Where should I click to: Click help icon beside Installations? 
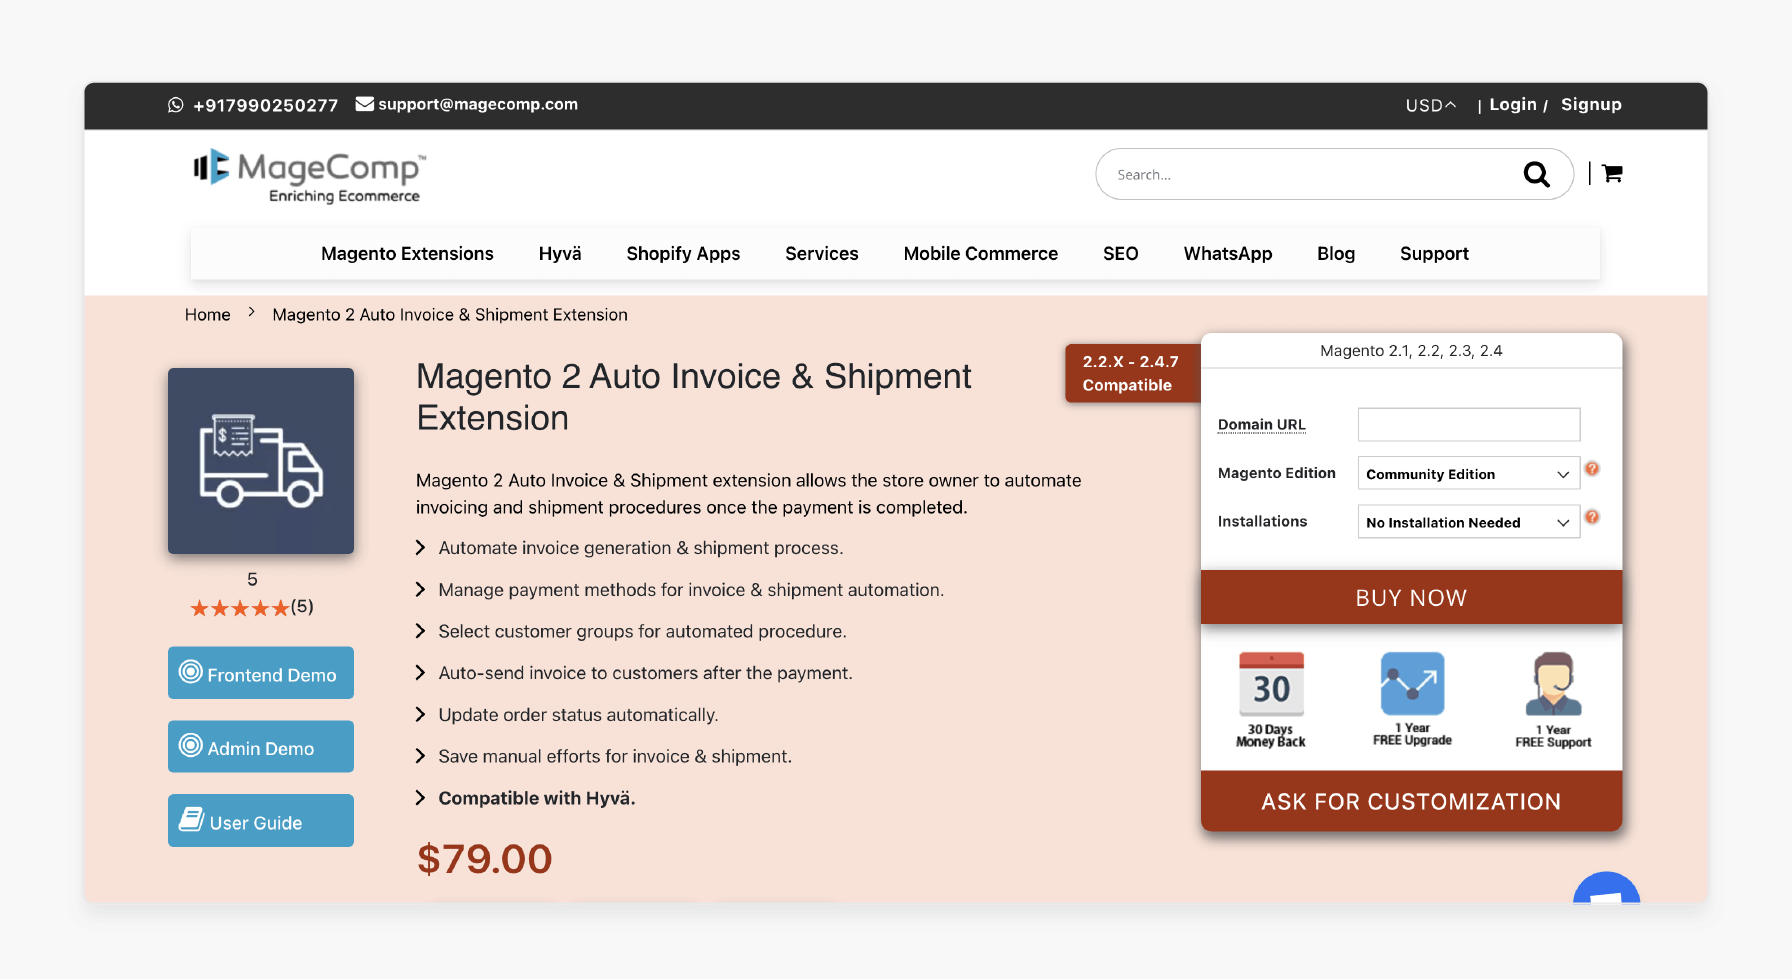(1592, 517)
